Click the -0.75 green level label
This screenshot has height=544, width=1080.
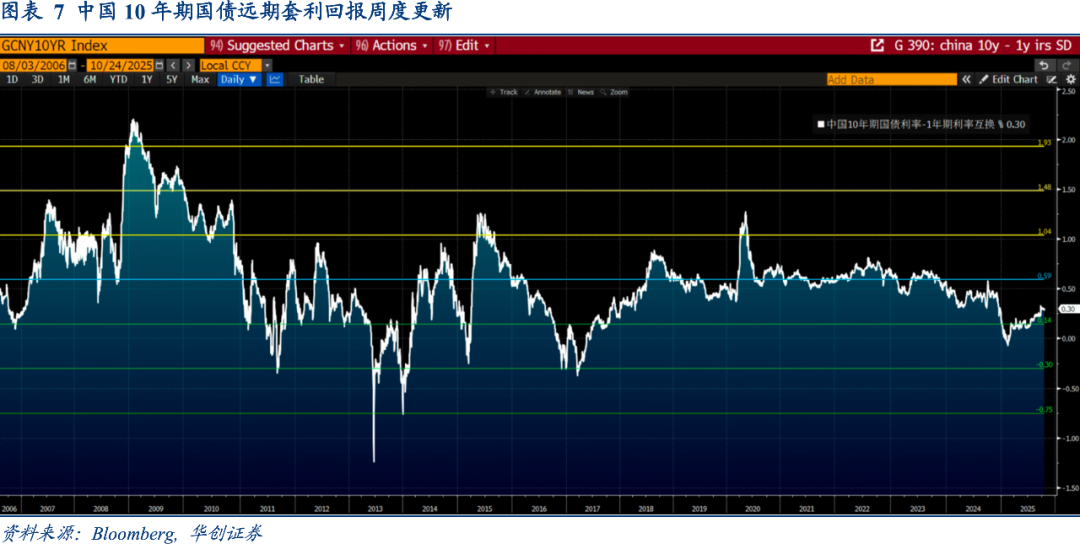1044,410
